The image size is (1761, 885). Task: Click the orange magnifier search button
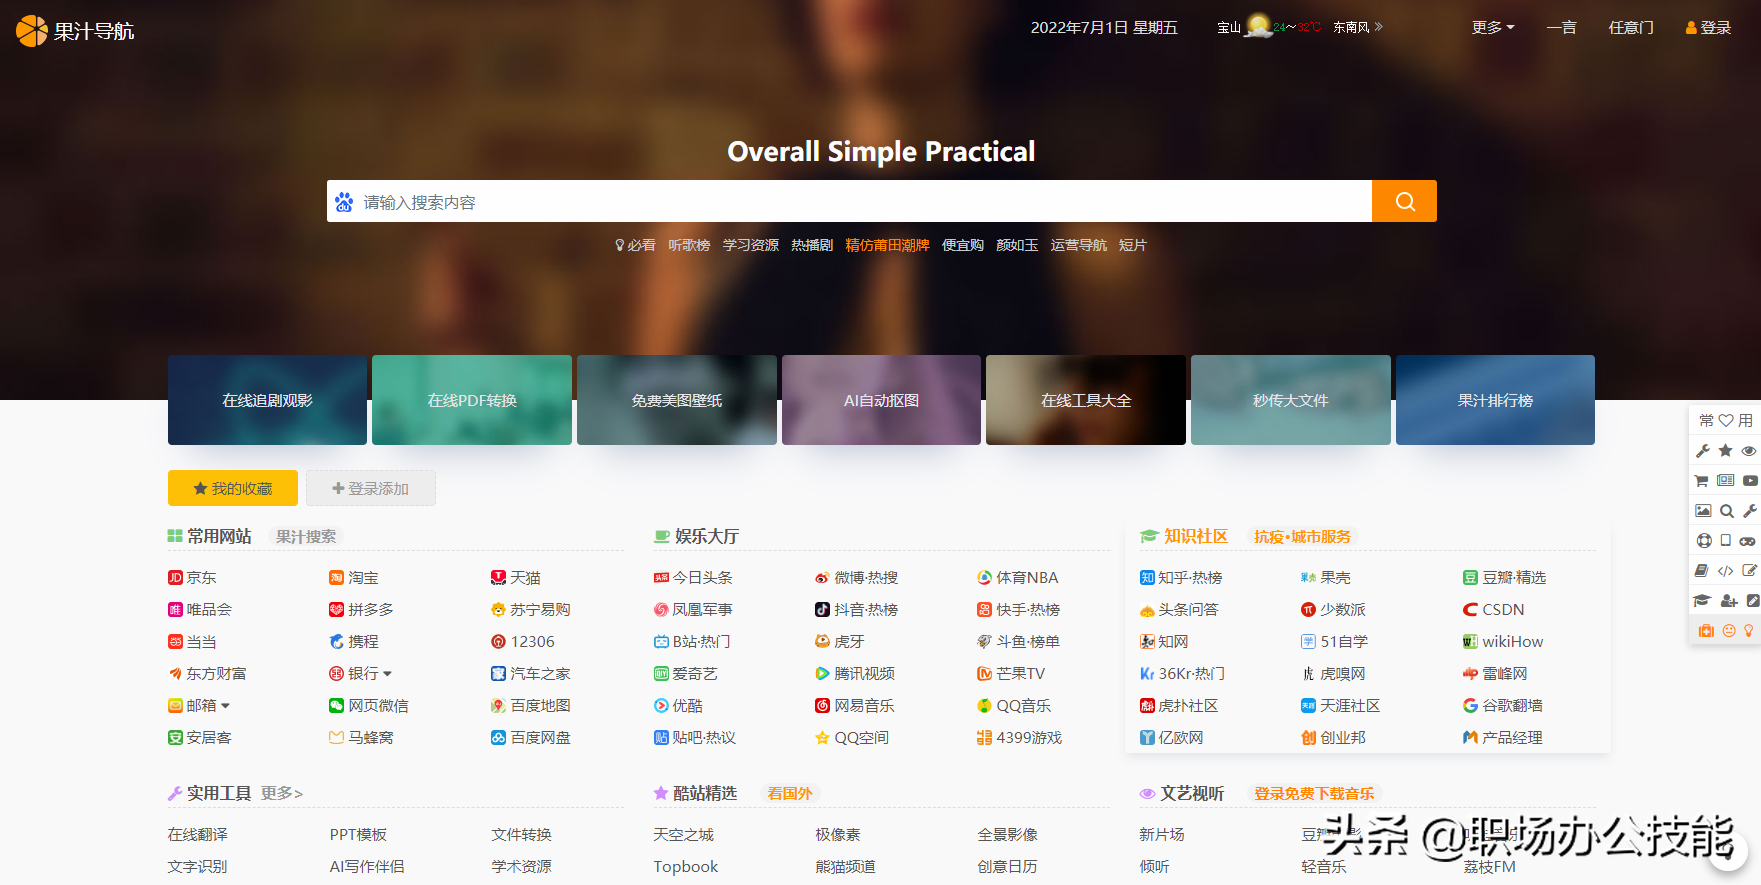coord(1404,201)
